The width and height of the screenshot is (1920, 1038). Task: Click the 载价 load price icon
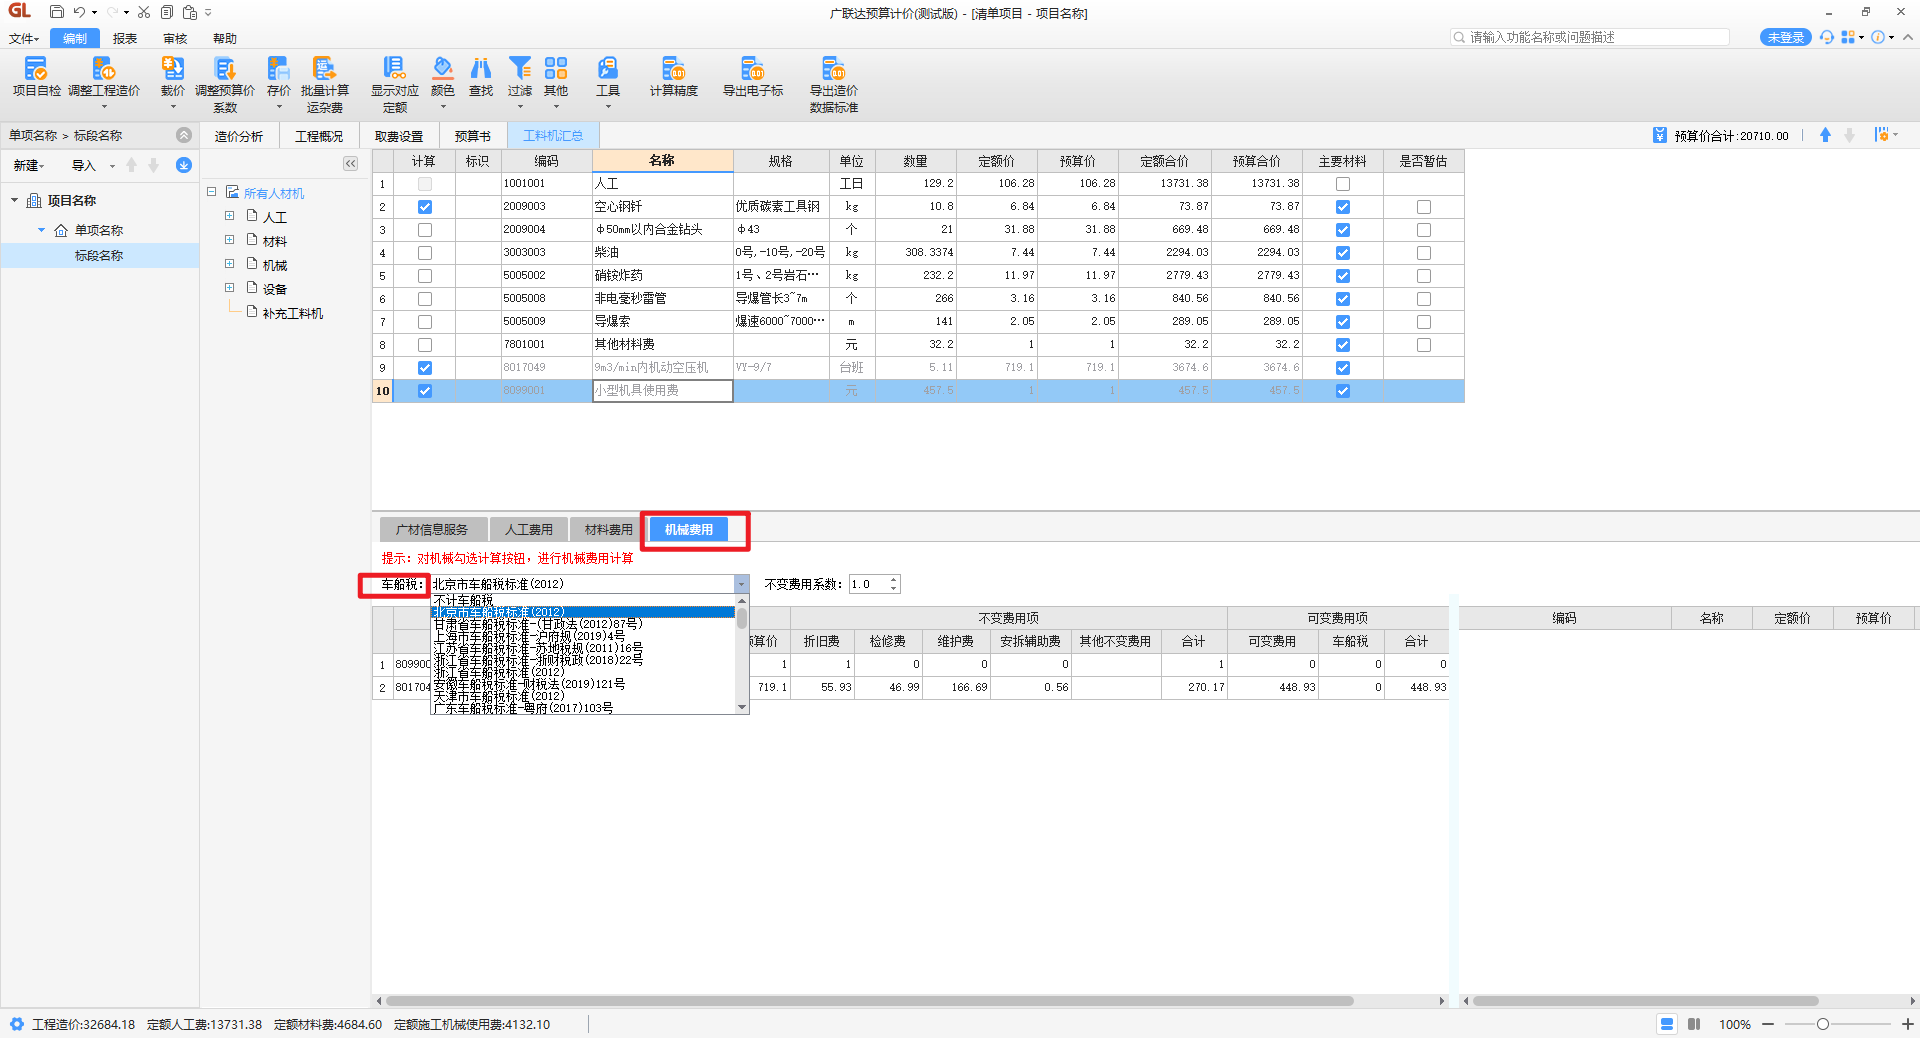tap(173, 68)
